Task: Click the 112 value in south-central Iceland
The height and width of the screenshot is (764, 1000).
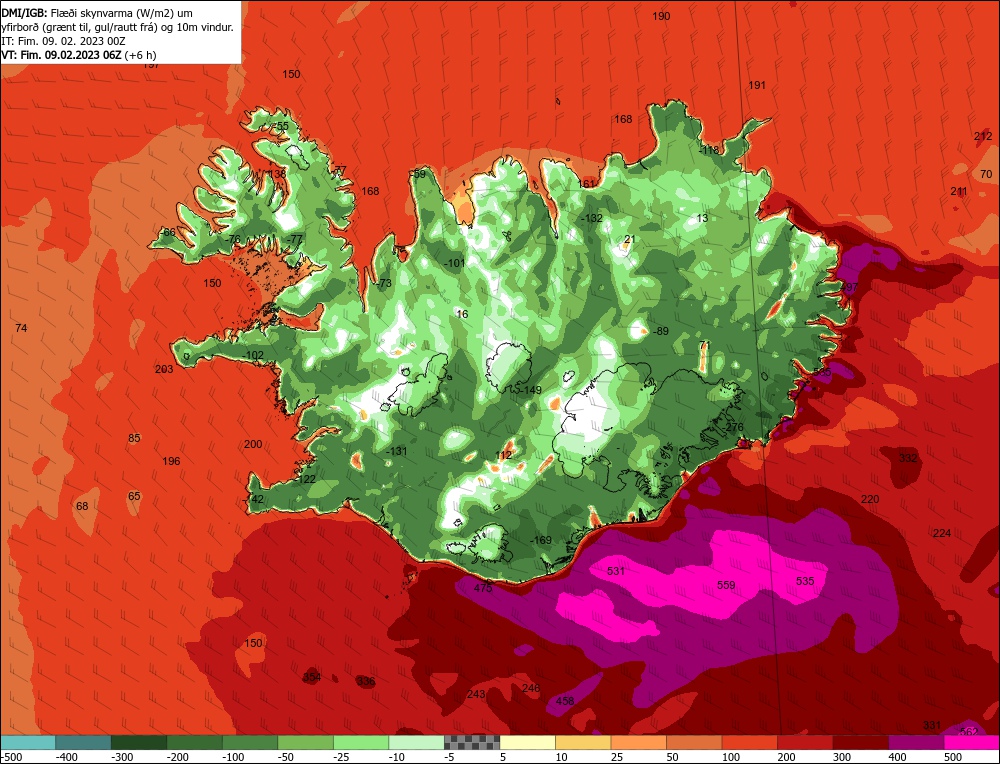Action: 503,455
